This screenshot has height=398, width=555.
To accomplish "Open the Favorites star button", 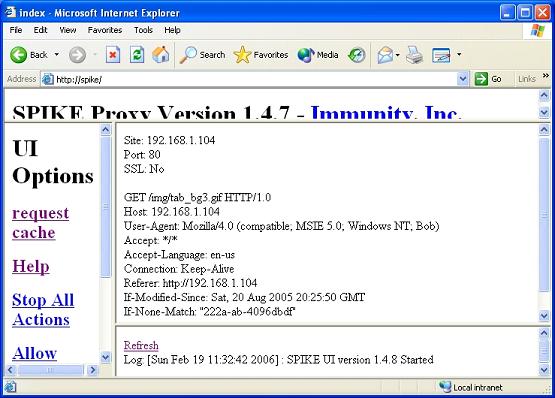I will coord(261,55).
